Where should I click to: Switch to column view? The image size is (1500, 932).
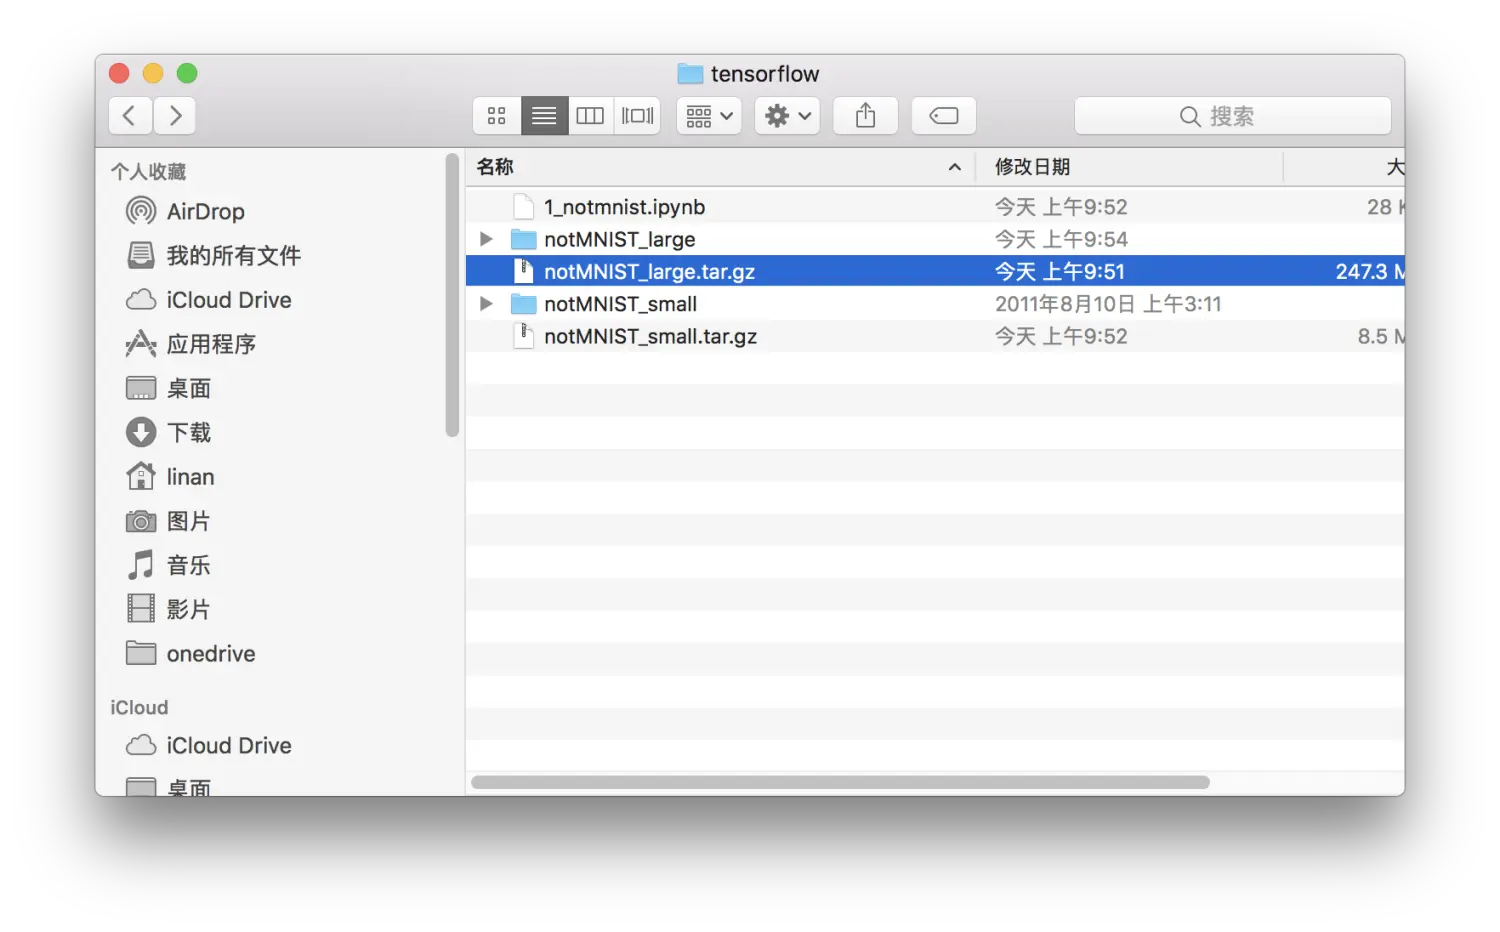[590, 116]
